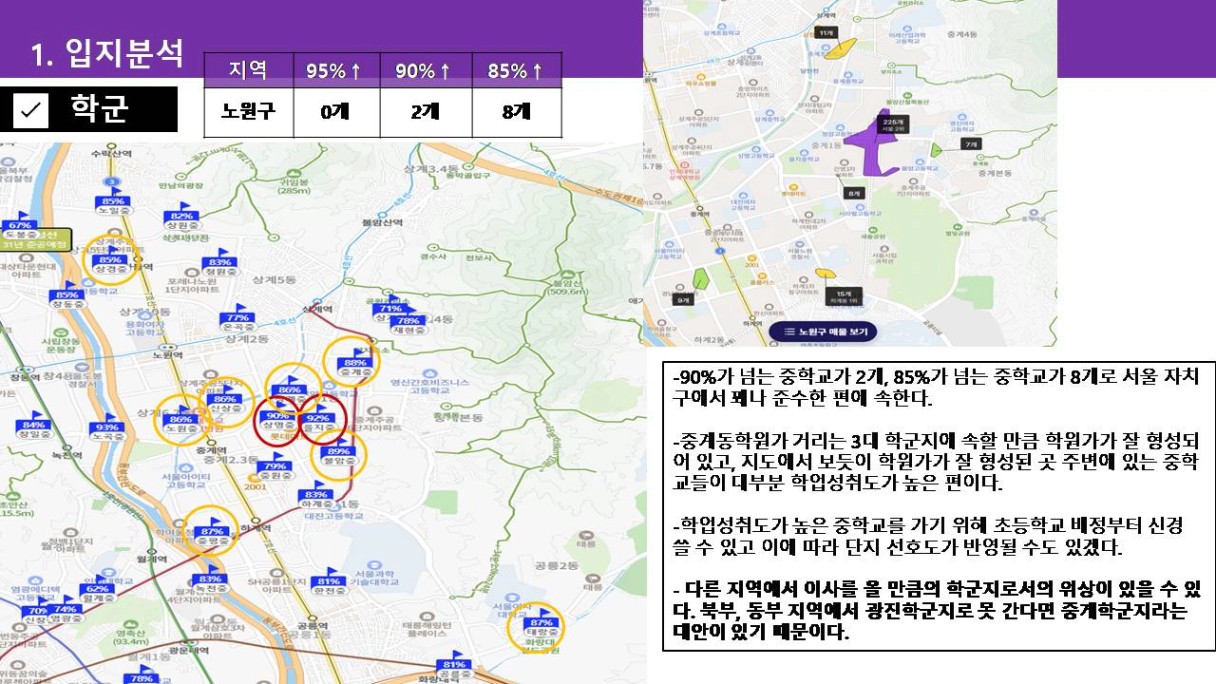1216x684 pixels.
Task: Select the 92% 을지중 school flag marker
Action: (x=318, y=418)
